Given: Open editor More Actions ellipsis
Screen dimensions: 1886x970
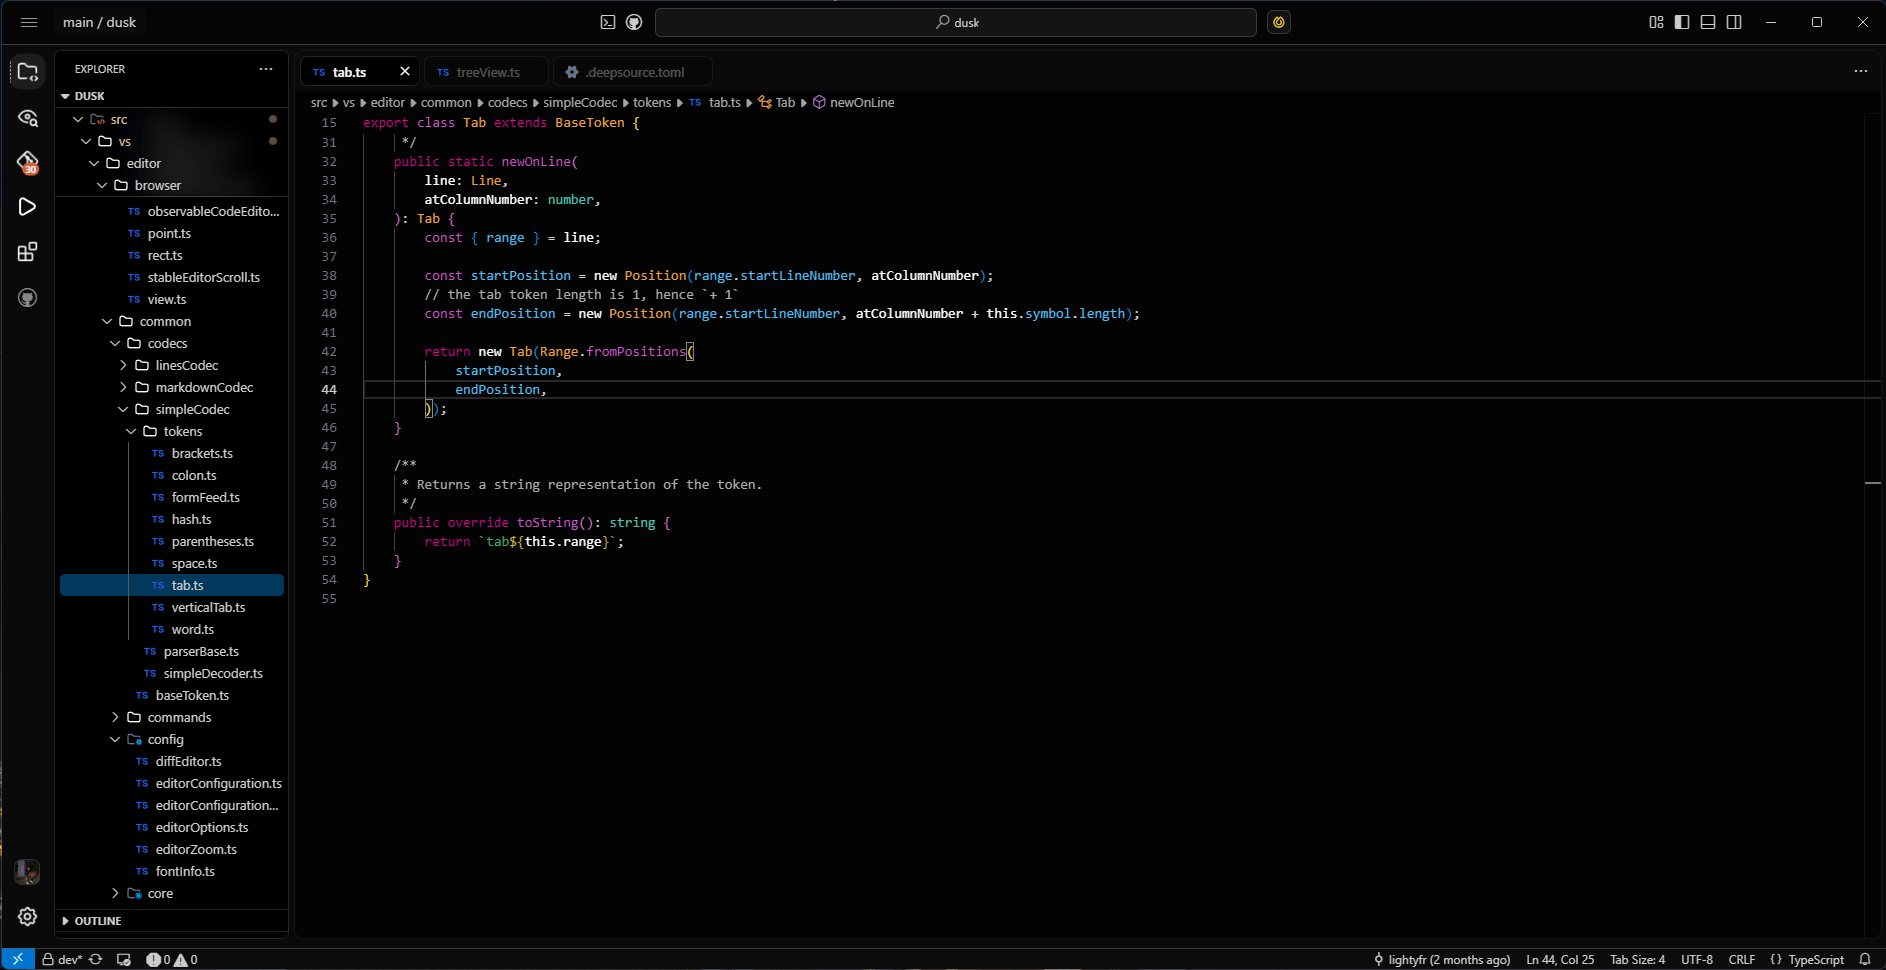Looking at the screenshot, I should [1861, 71].
